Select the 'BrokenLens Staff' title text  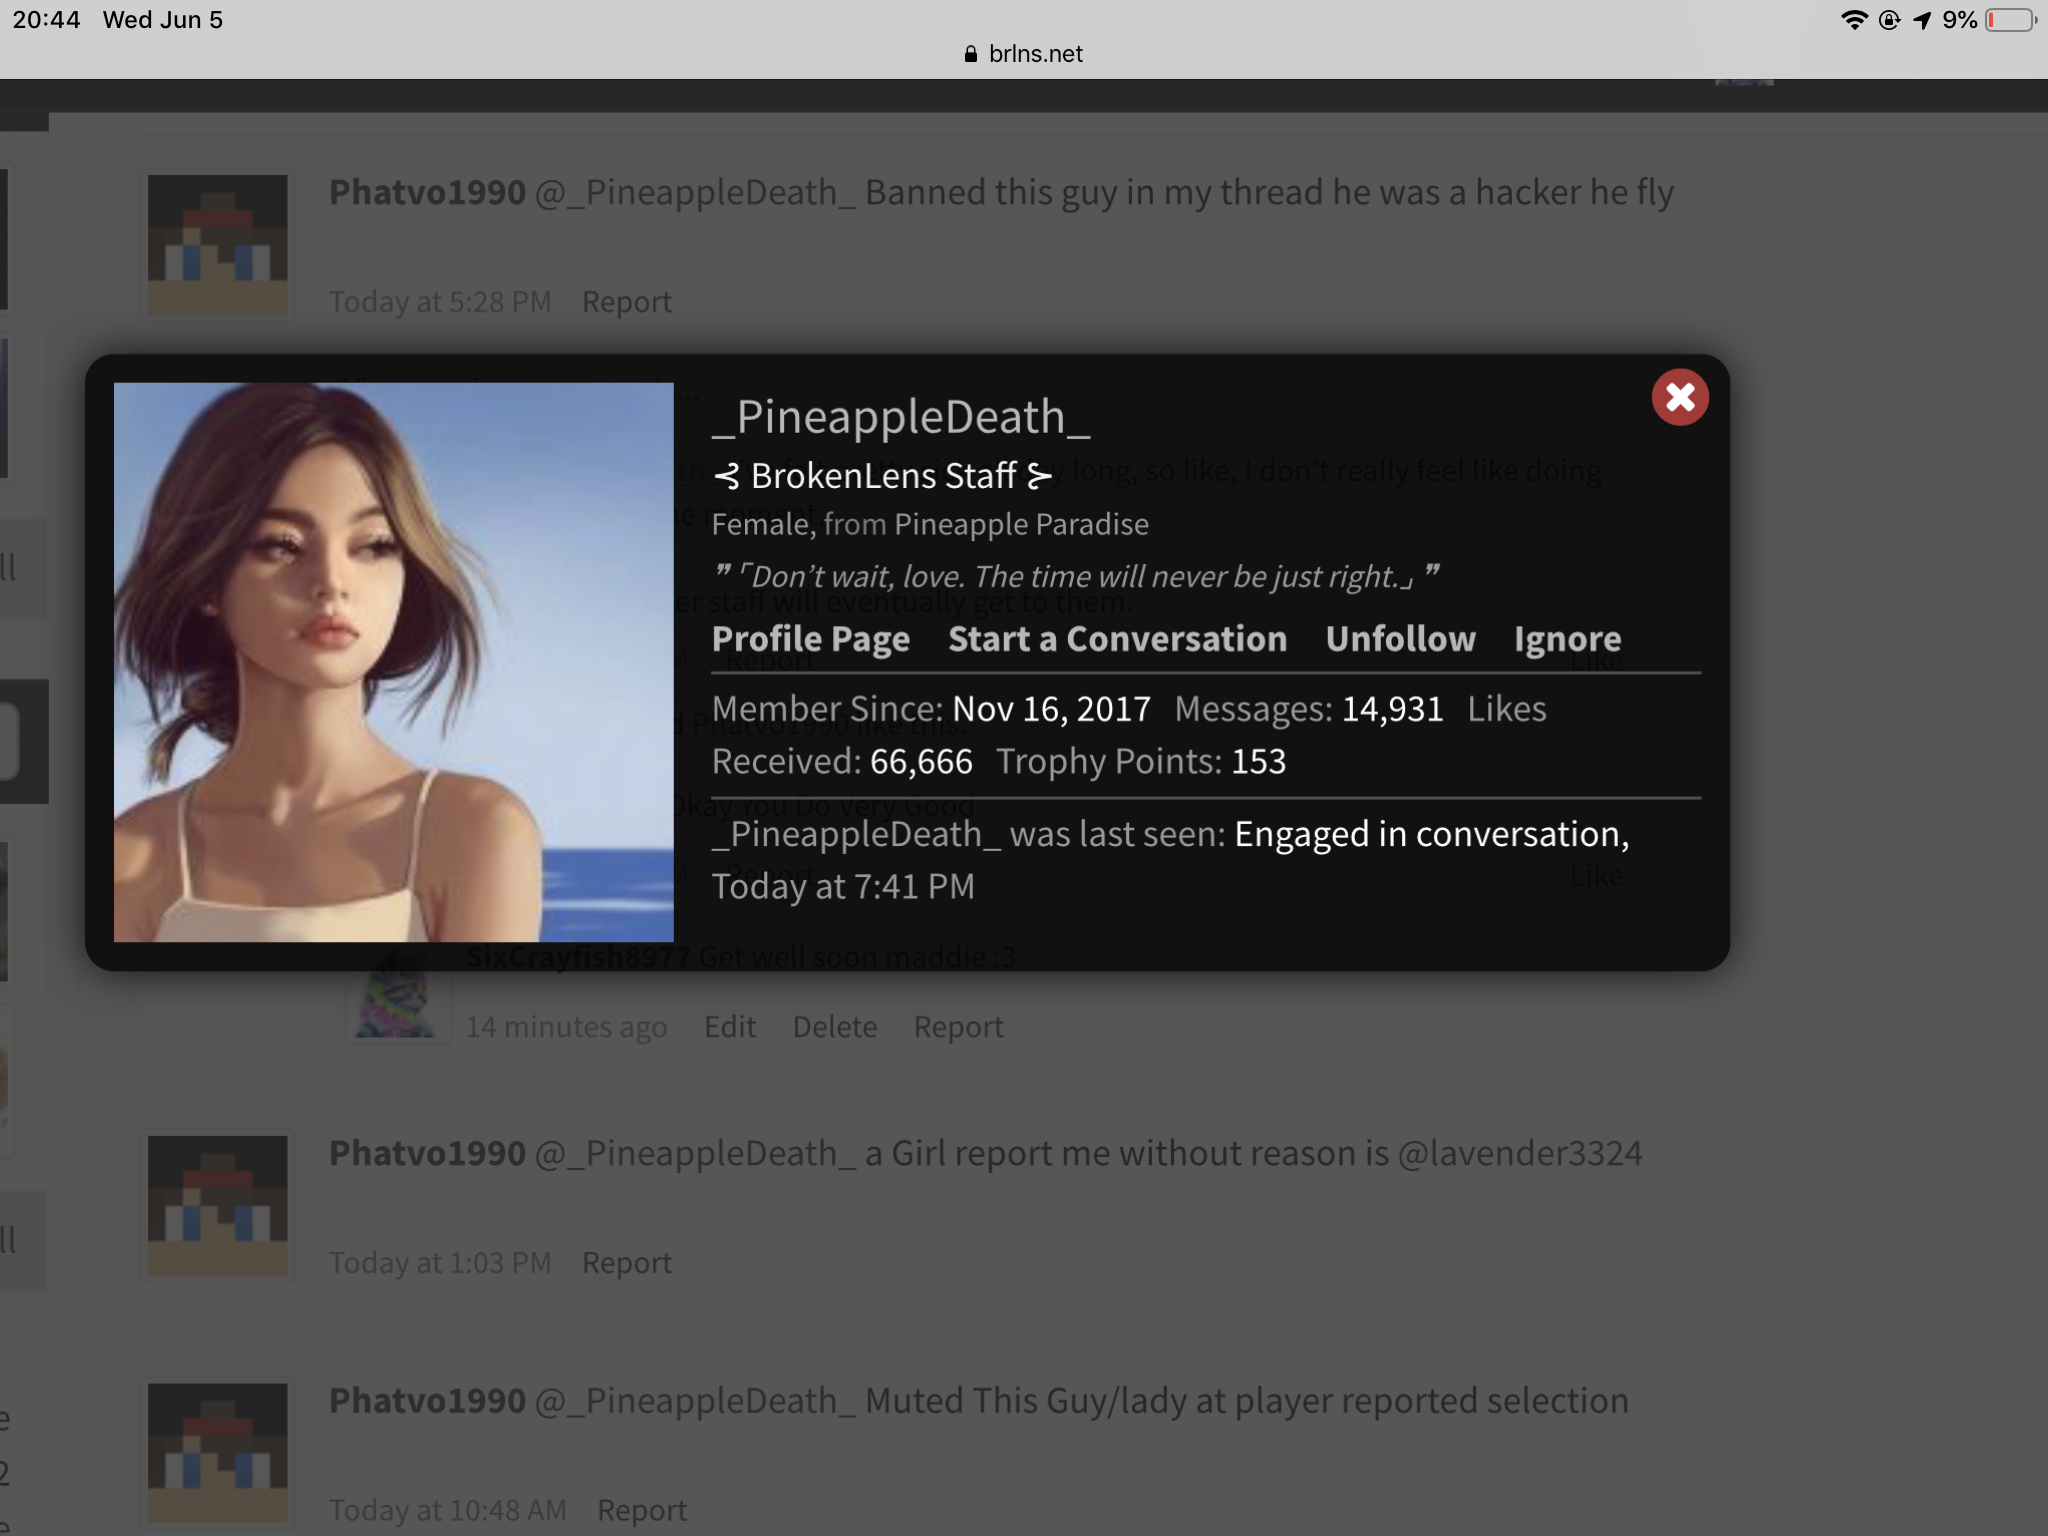click(x=883, y=476)
